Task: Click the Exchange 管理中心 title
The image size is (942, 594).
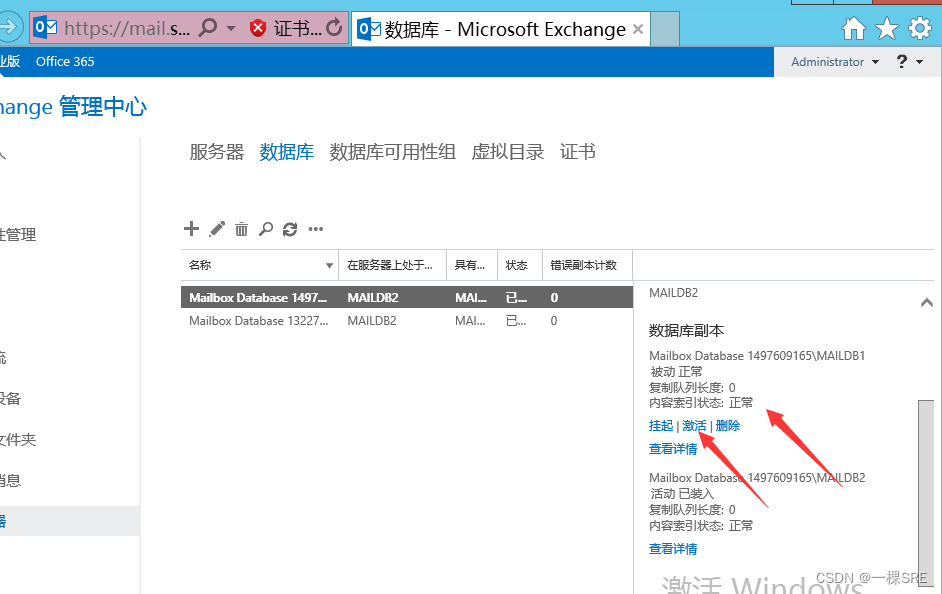Action: 73,107
